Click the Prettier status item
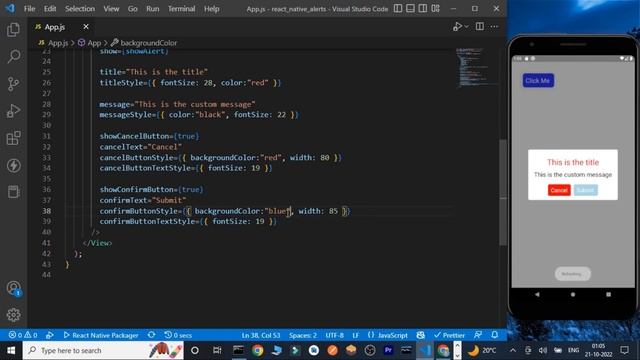 tap(449, 335)
